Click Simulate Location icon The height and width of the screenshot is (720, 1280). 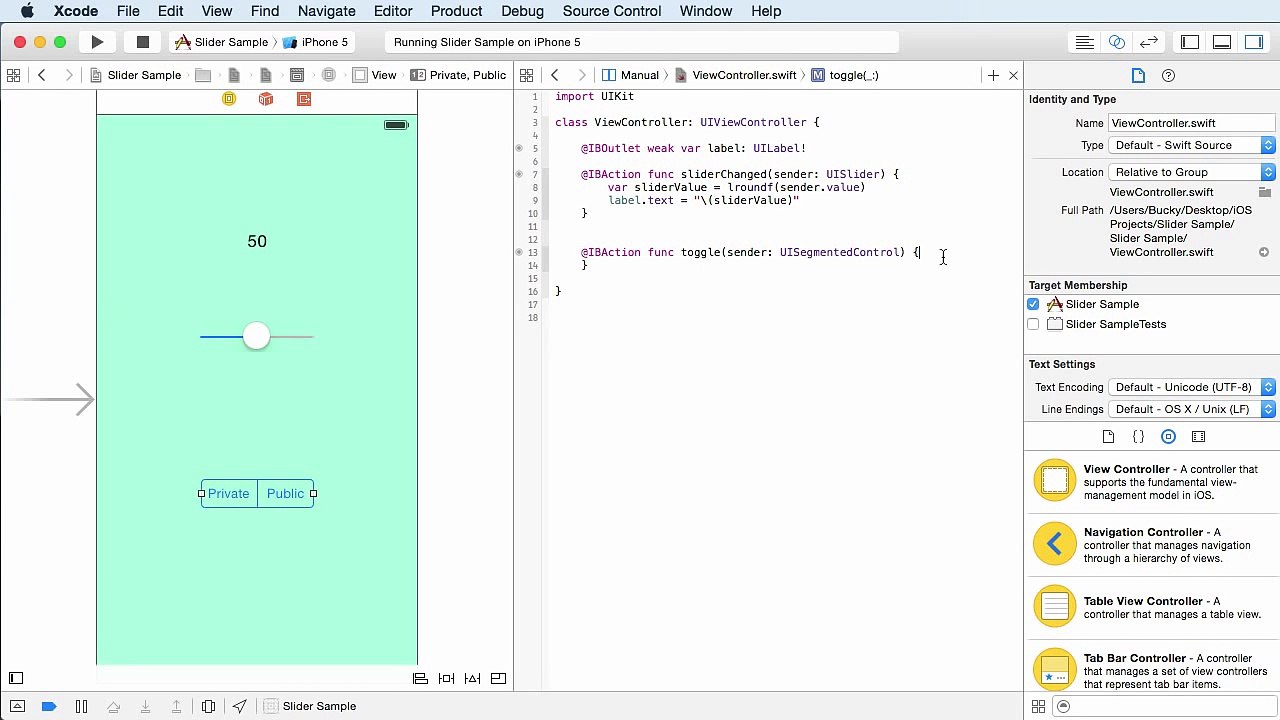[240, 706]
